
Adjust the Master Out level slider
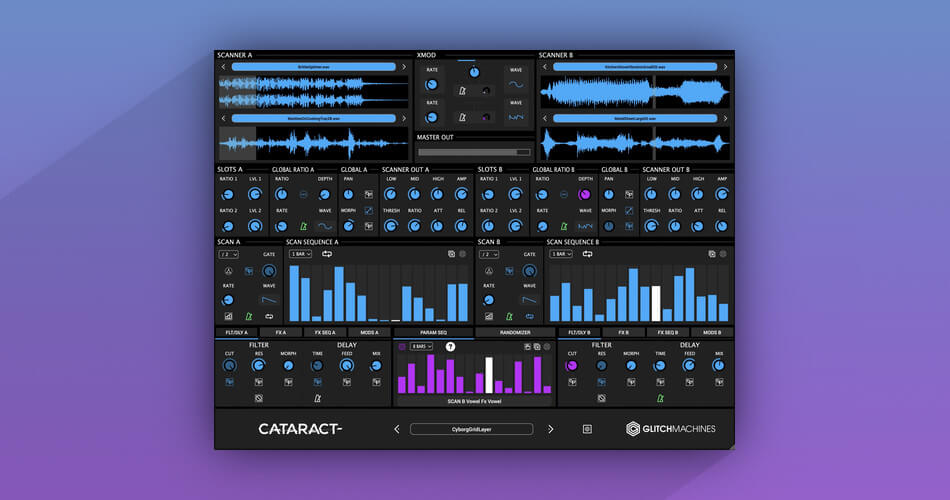point(474,152)
